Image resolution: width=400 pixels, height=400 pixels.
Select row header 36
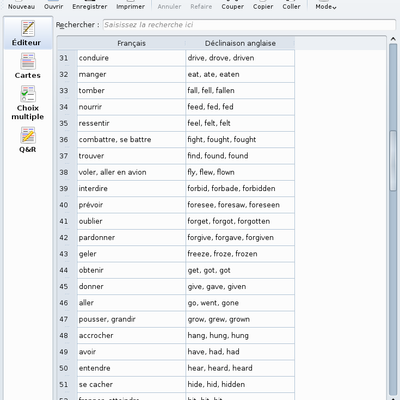pyautogui.click(x=67, y=140)
